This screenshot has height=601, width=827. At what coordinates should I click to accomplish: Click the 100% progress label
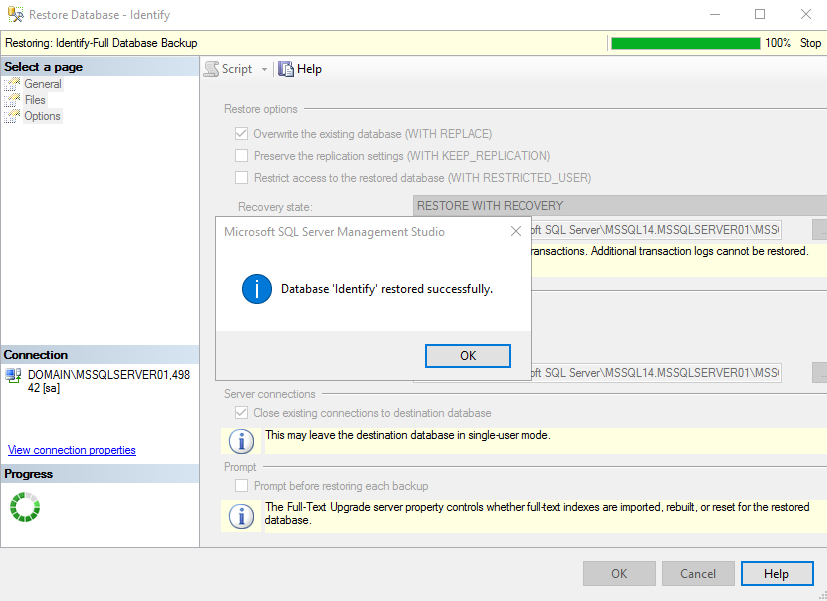click(x=778, y=43)
